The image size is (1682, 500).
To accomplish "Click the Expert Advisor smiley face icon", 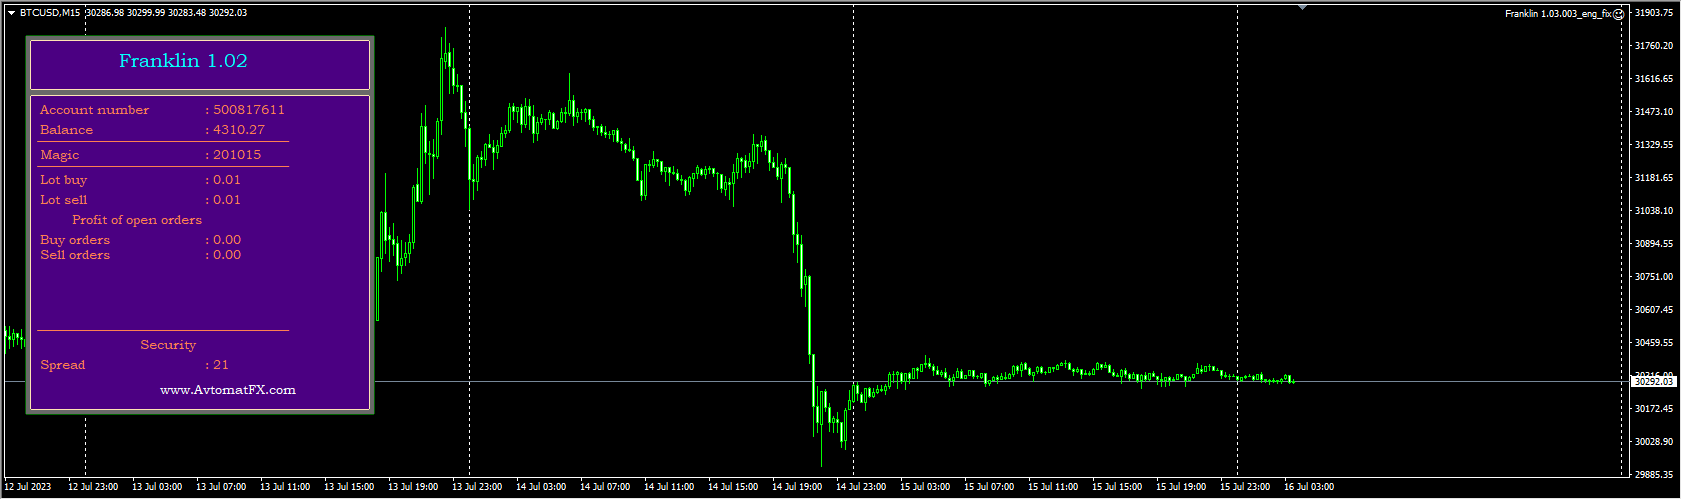I will pyautogui.click(x=1619, y=14).
